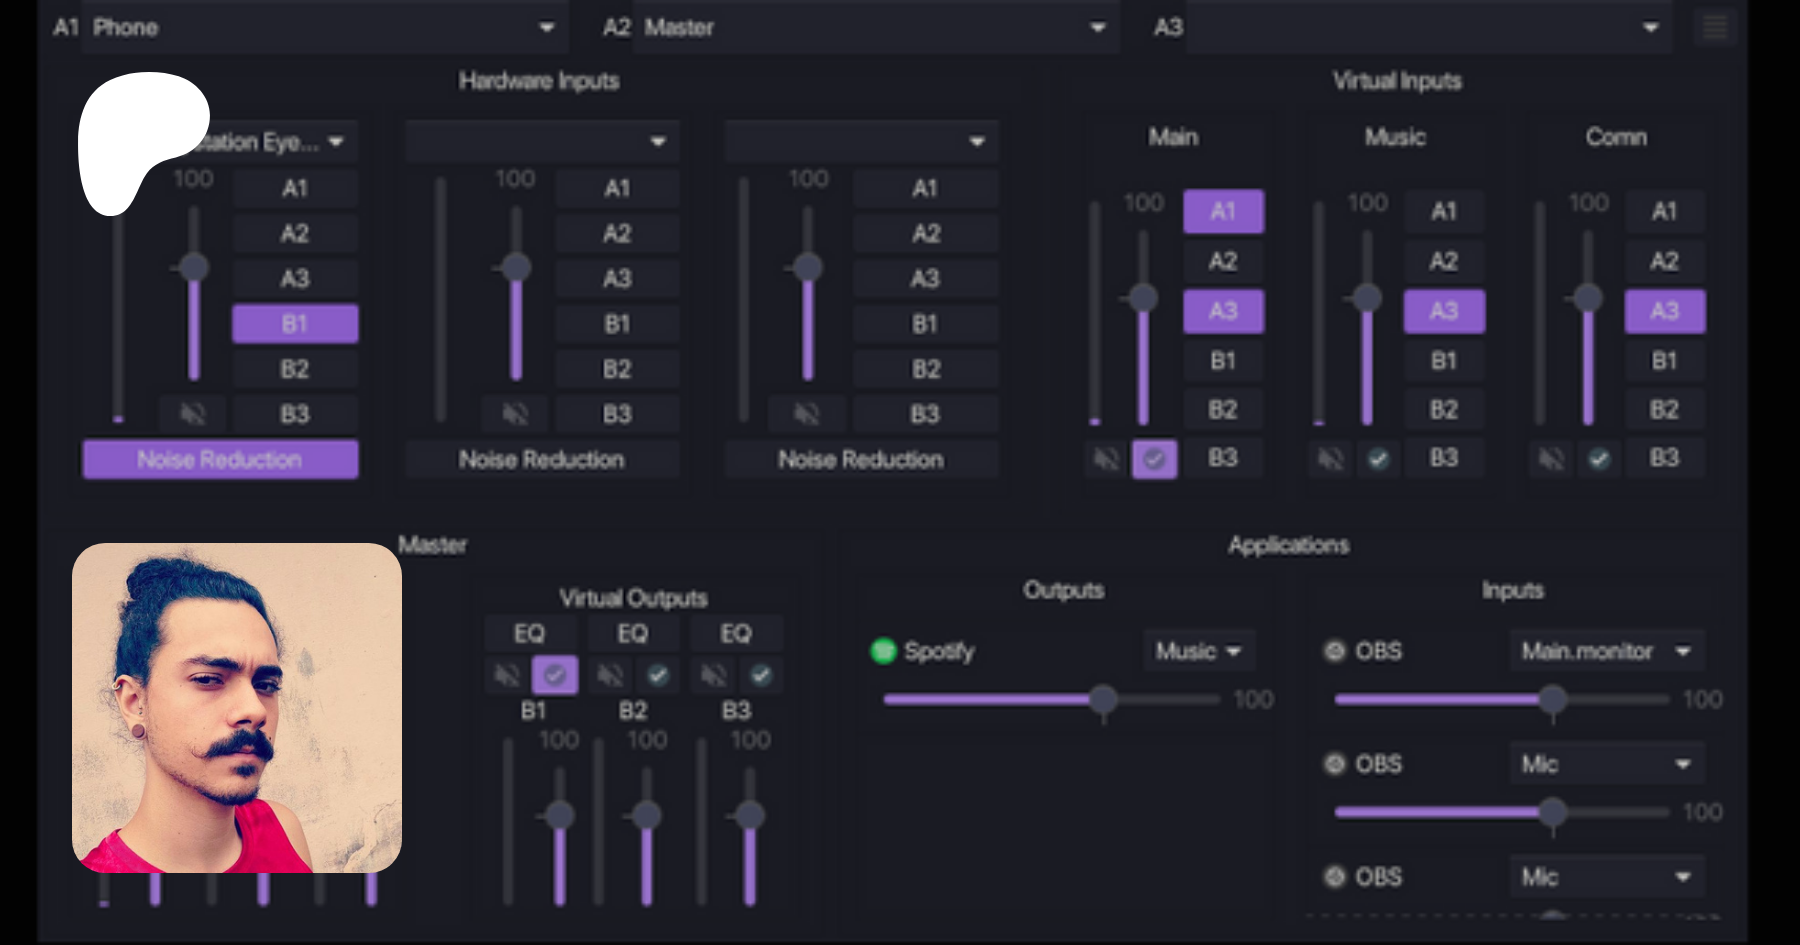Mute the second hardware input
1800x945 pixels.
tap(515, 414)
